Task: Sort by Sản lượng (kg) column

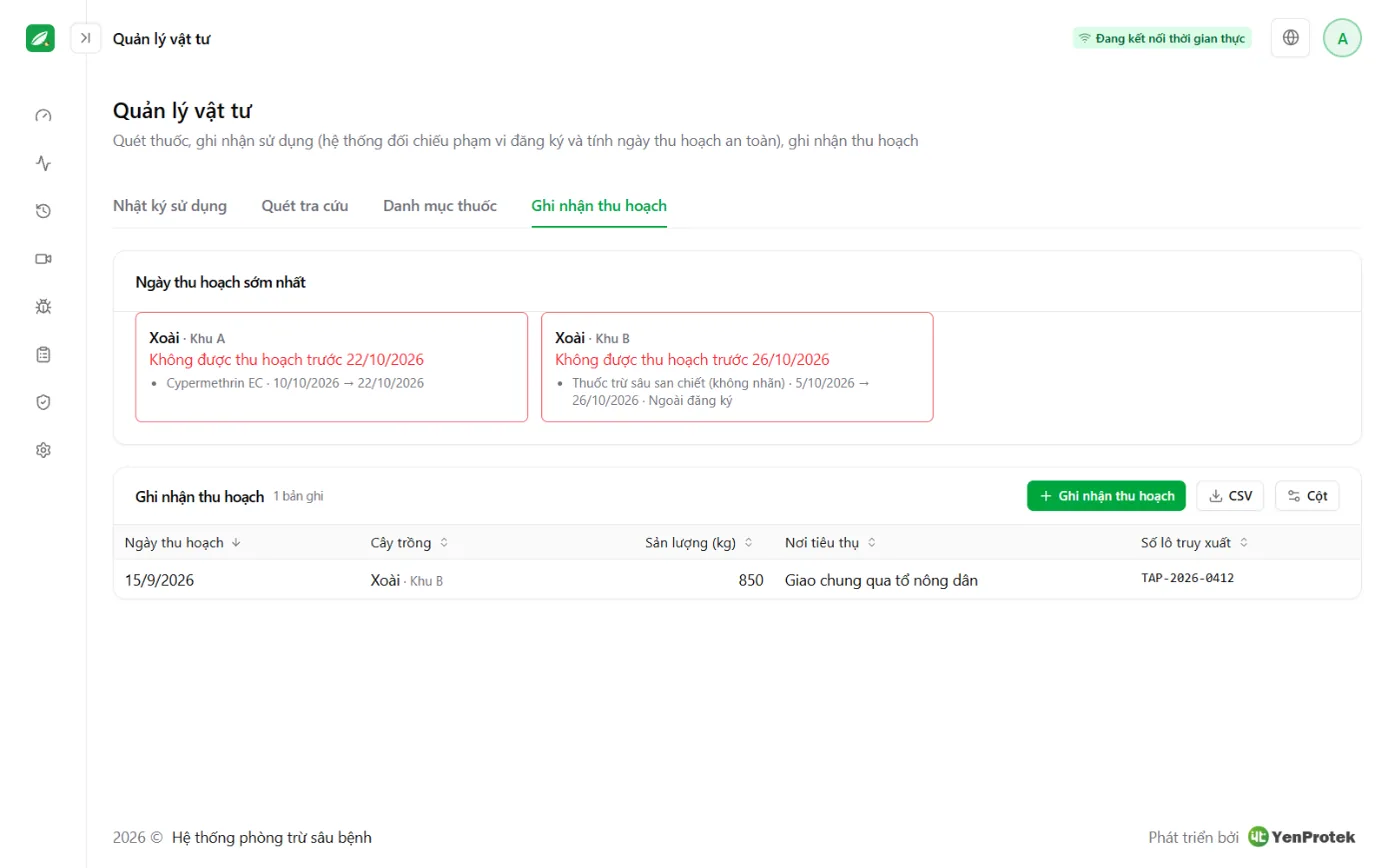Action: point(699,543)
